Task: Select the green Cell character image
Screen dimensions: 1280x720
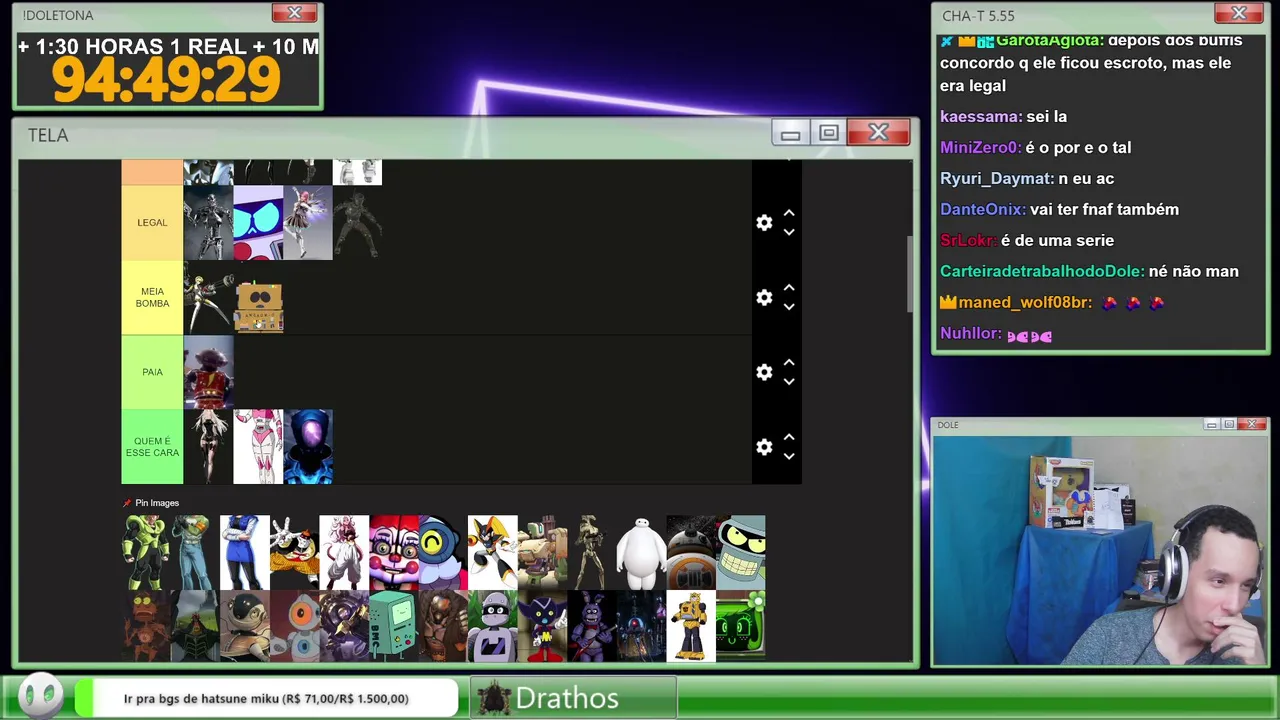Action: tap(146, 552)
